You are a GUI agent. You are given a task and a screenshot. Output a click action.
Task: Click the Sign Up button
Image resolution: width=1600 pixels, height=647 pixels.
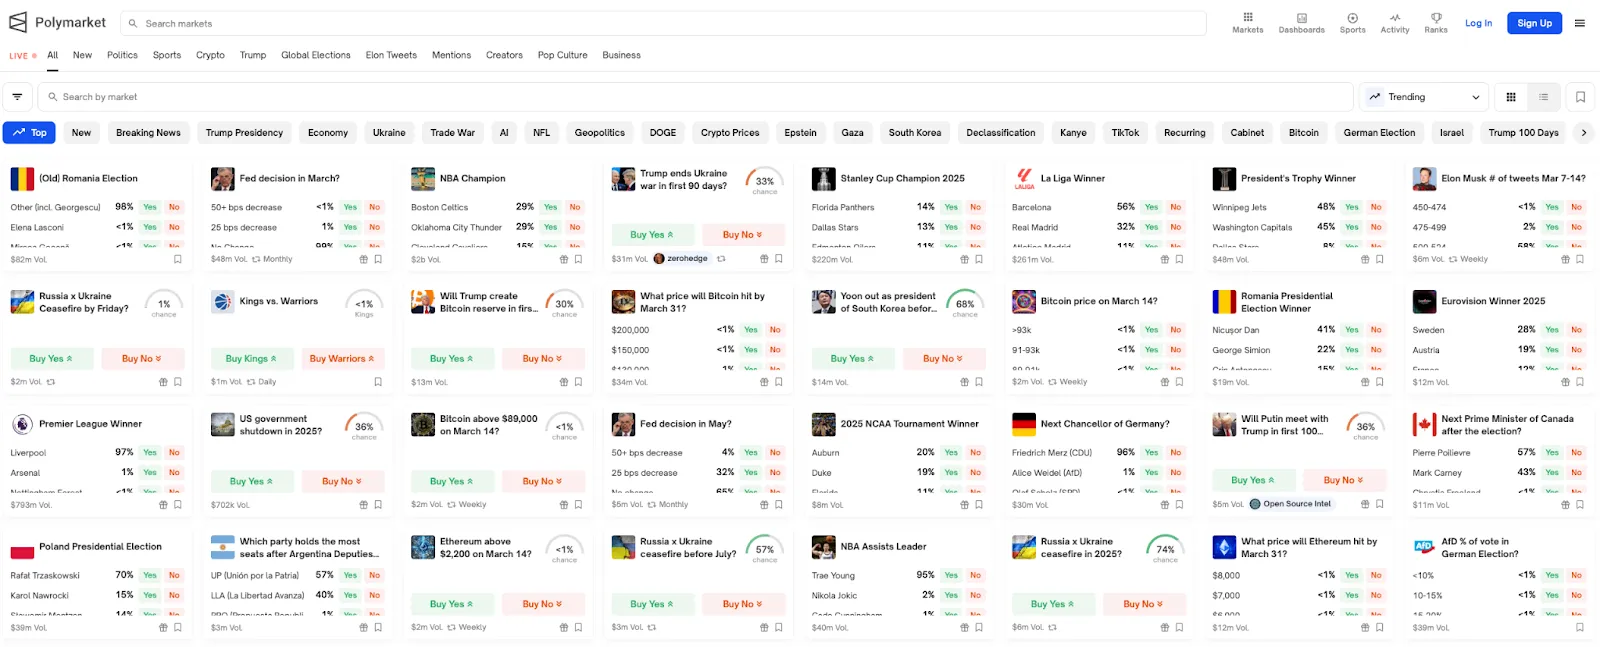point(1534,23)
